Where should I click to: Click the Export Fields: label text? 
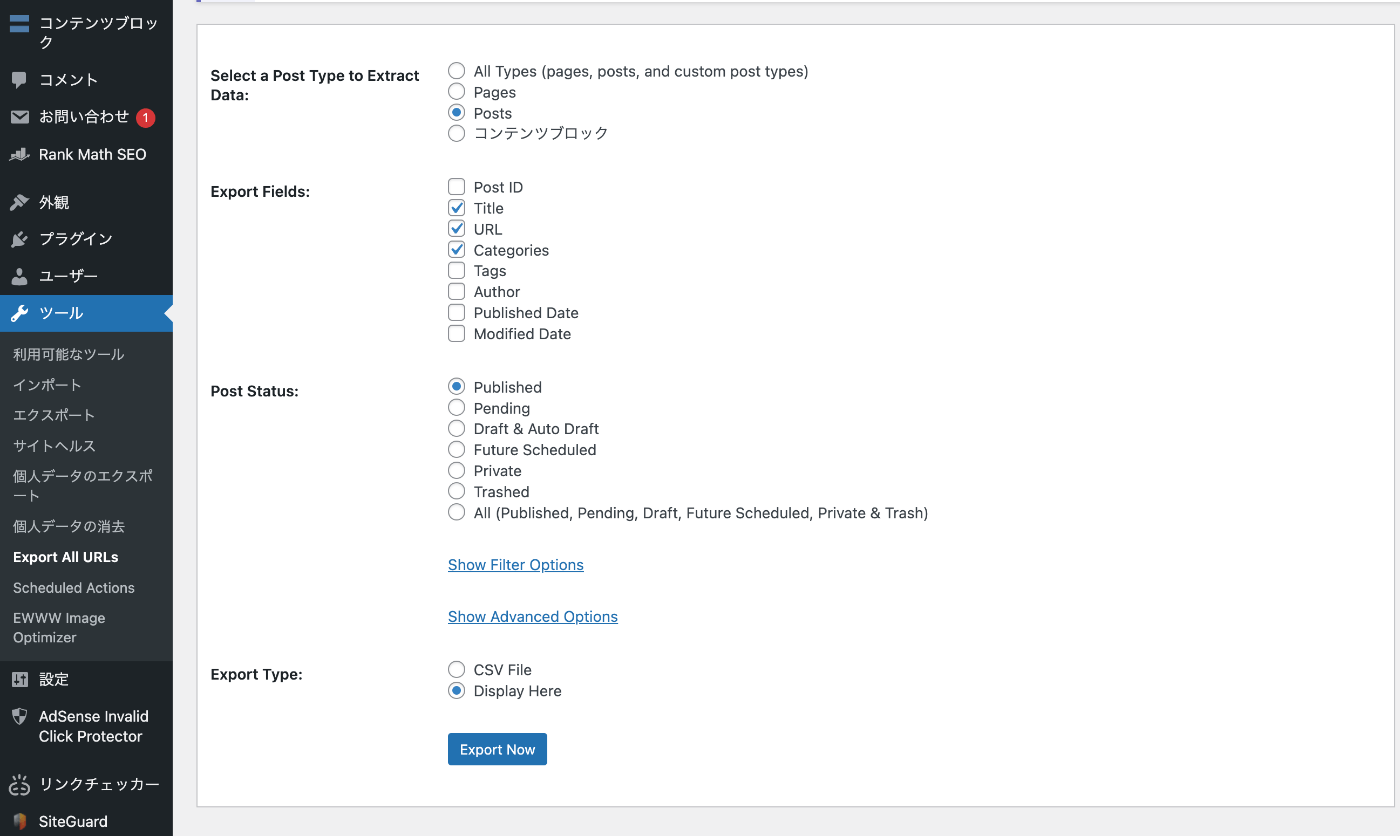tap(260, 192)
